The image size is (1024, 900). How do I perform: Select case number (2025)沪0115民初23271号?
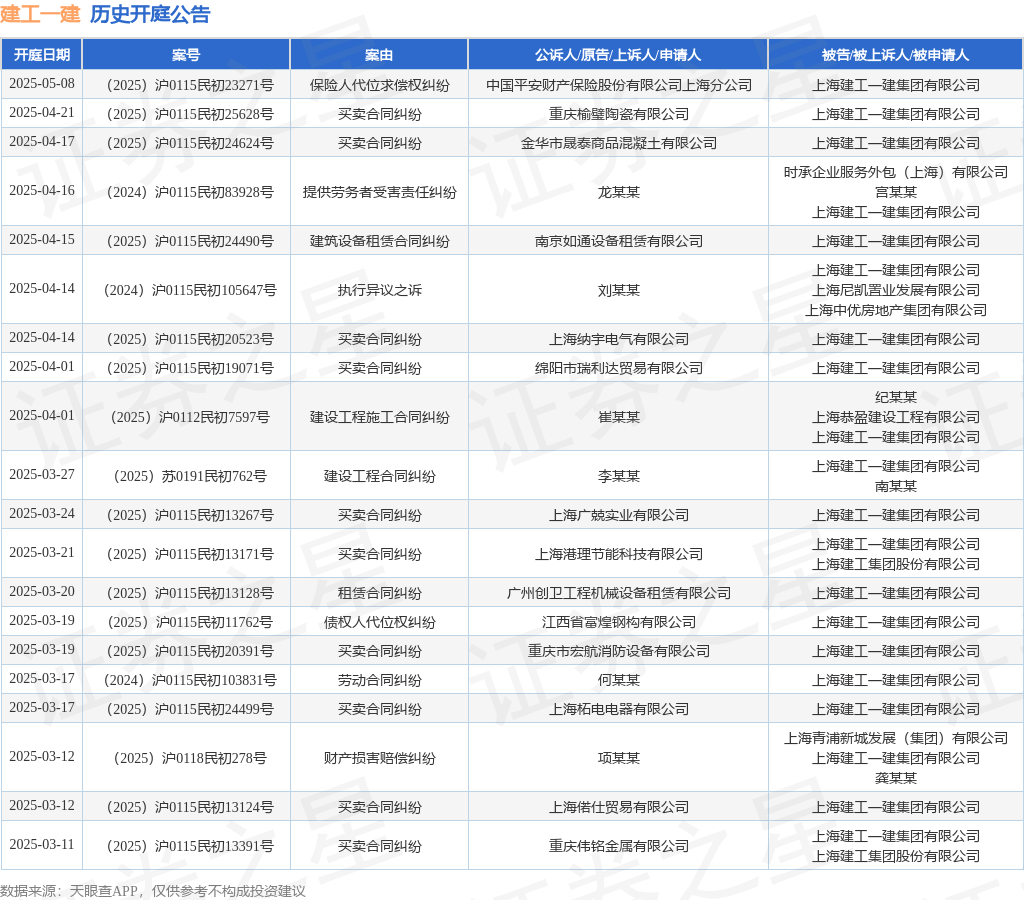tap(186, 85)
